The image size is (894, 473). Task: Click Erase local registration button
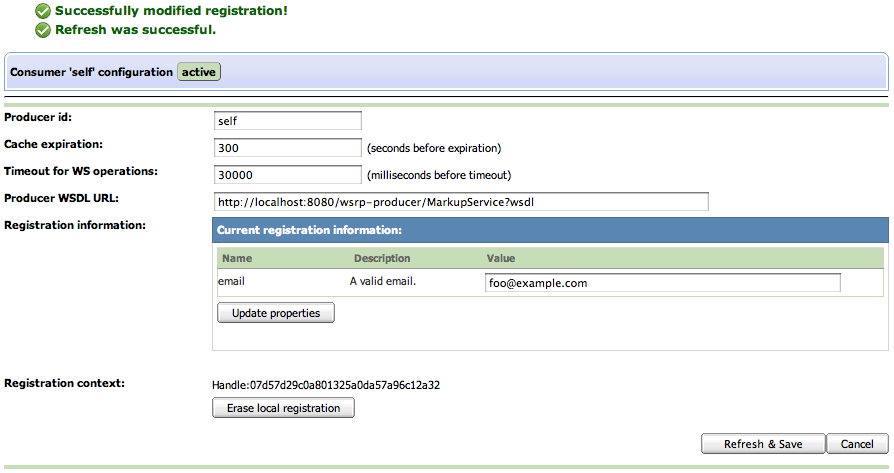click(283, 408)
